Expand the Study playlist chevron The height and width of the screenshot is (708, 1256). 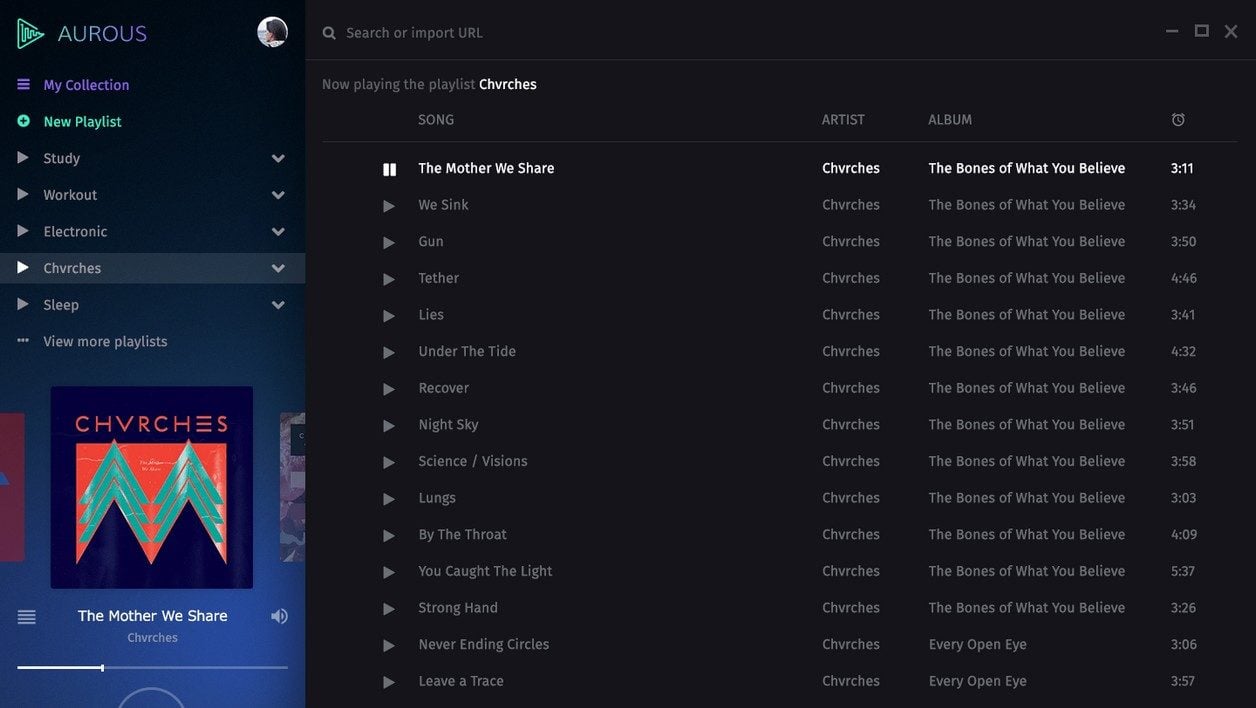point(278,158)
